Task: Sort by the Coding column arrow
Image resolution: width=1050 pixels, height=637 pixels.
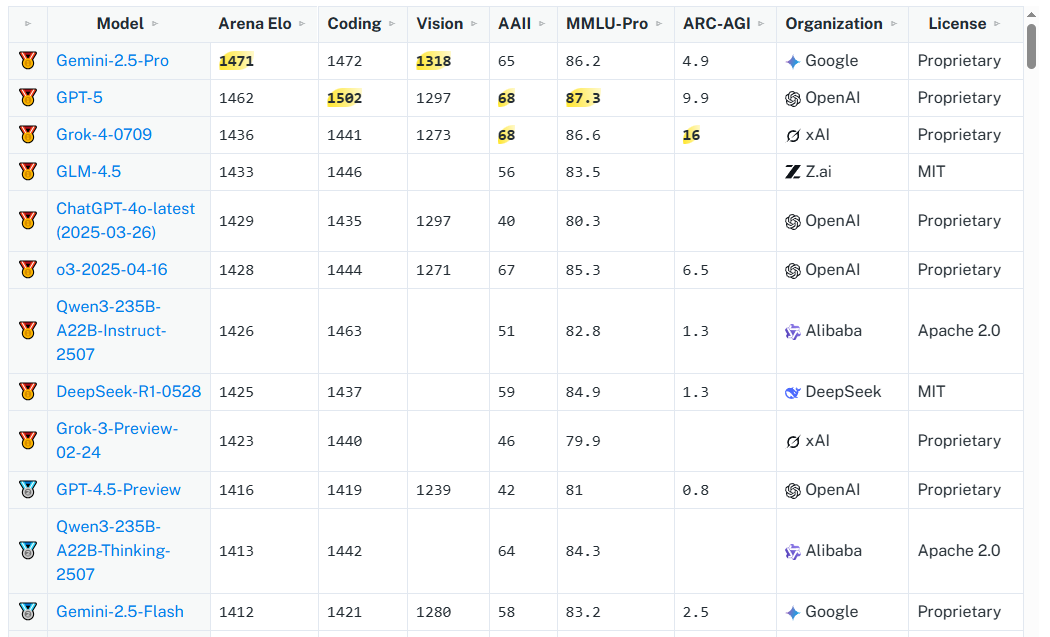Action: tap(392, 24)
